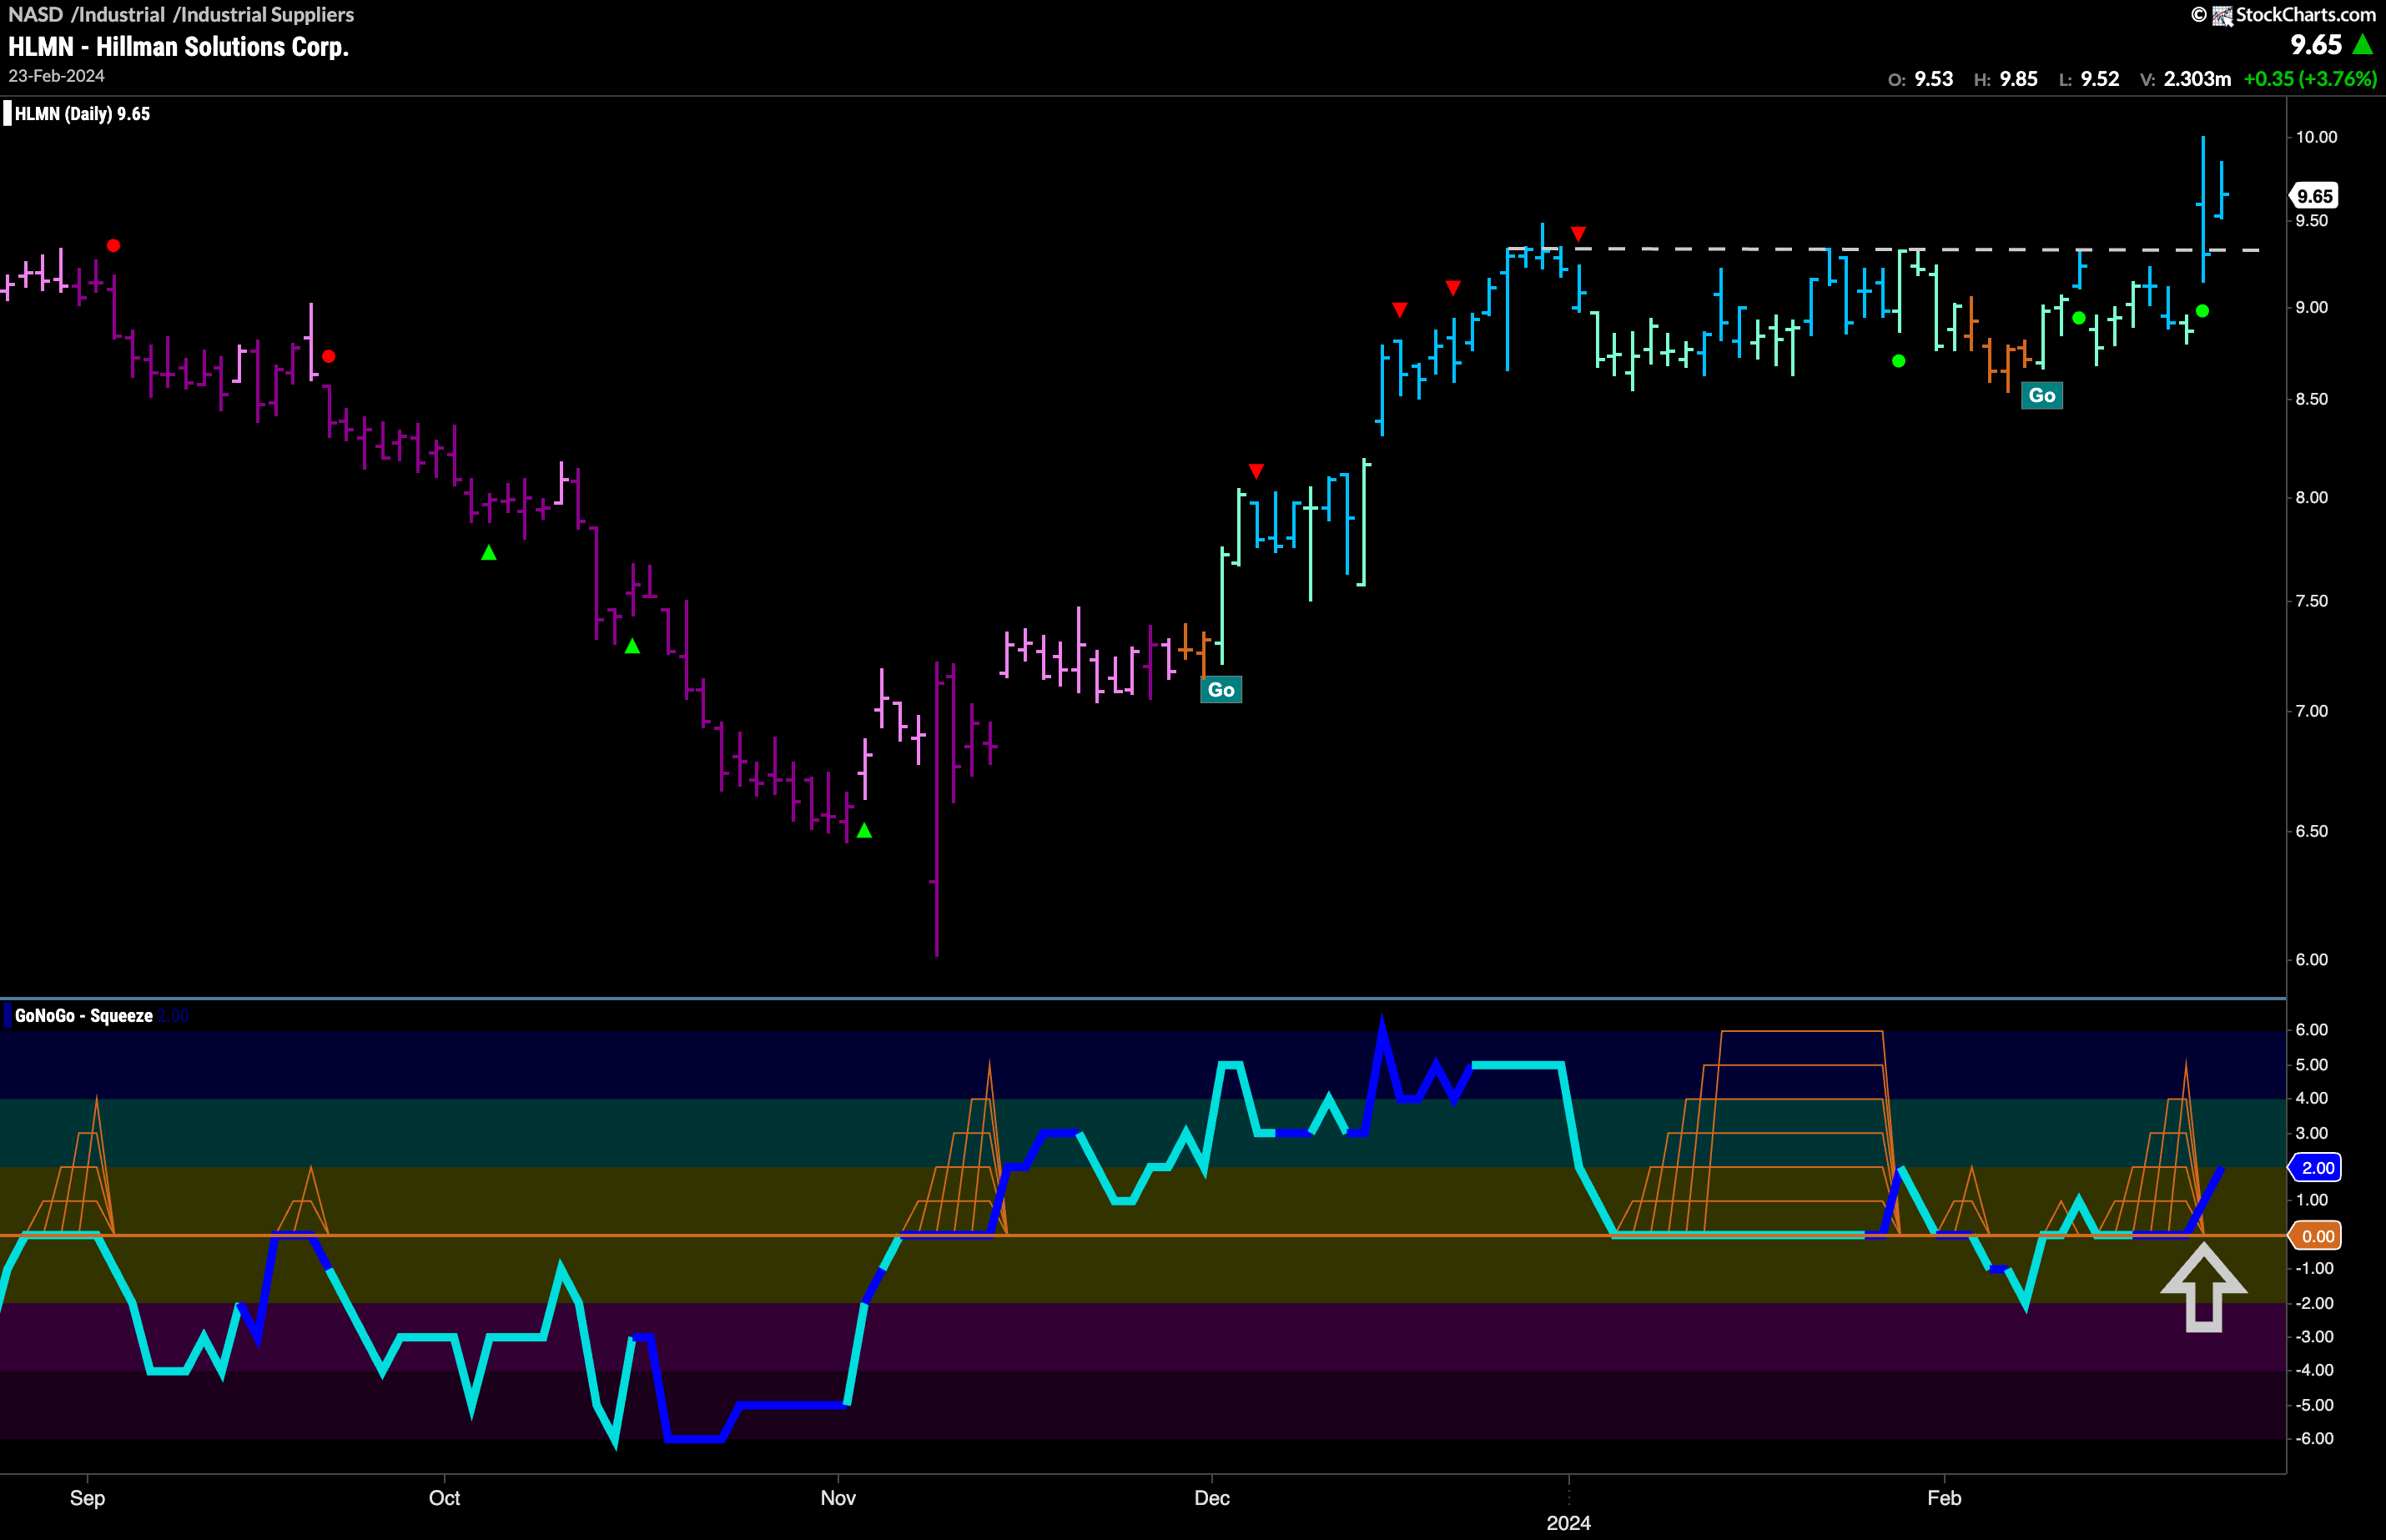Click the red down triangle near 9.00 in late December

tap(1453, 288)
